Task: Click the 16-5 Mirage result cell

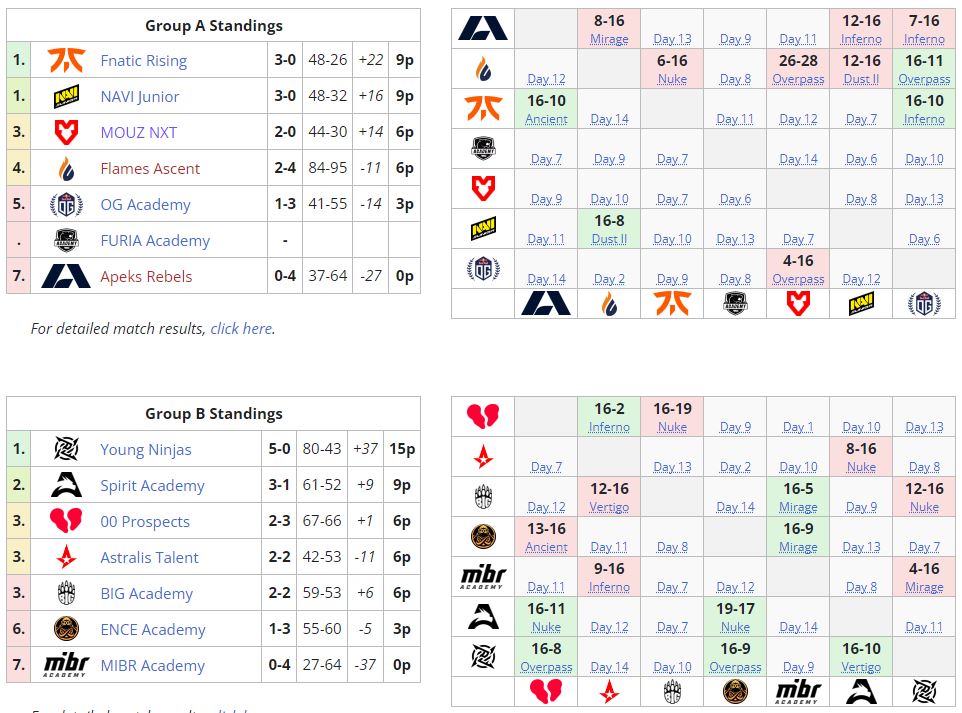Action: 798,497
